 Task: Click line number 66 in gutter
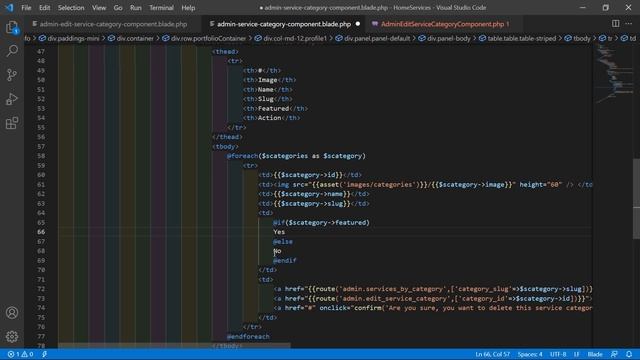point(41,232)
